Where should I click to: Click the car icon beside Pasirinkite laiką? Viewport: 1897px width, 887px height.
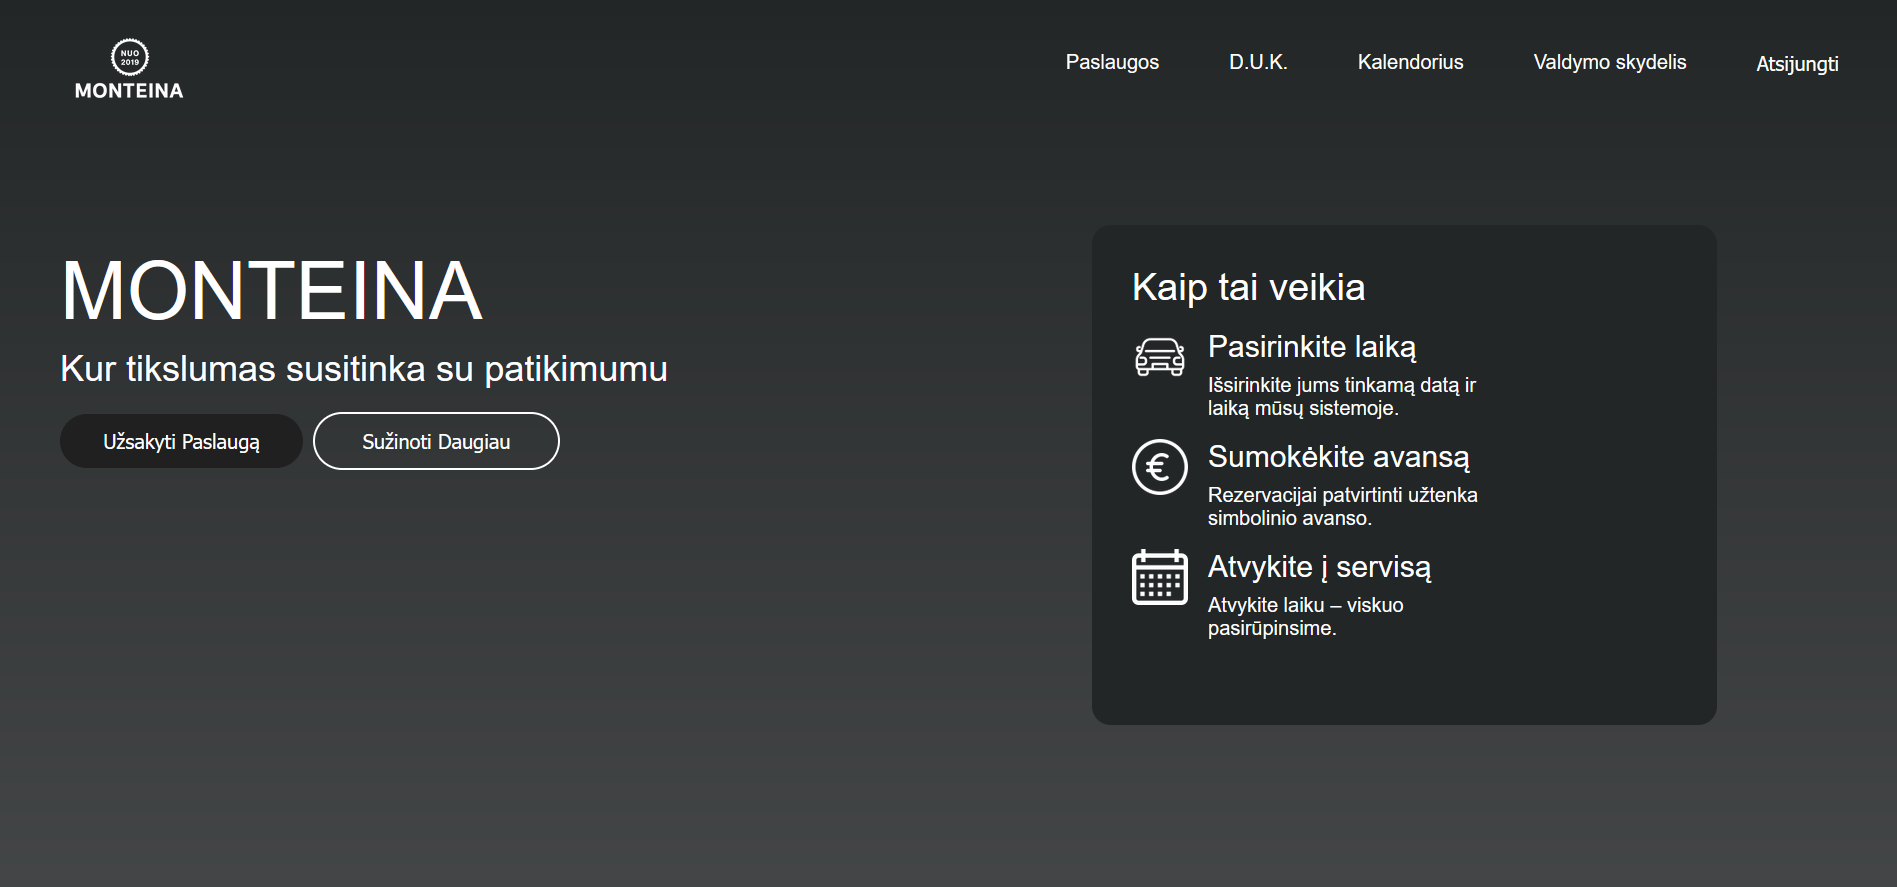tap(1159, 357)
